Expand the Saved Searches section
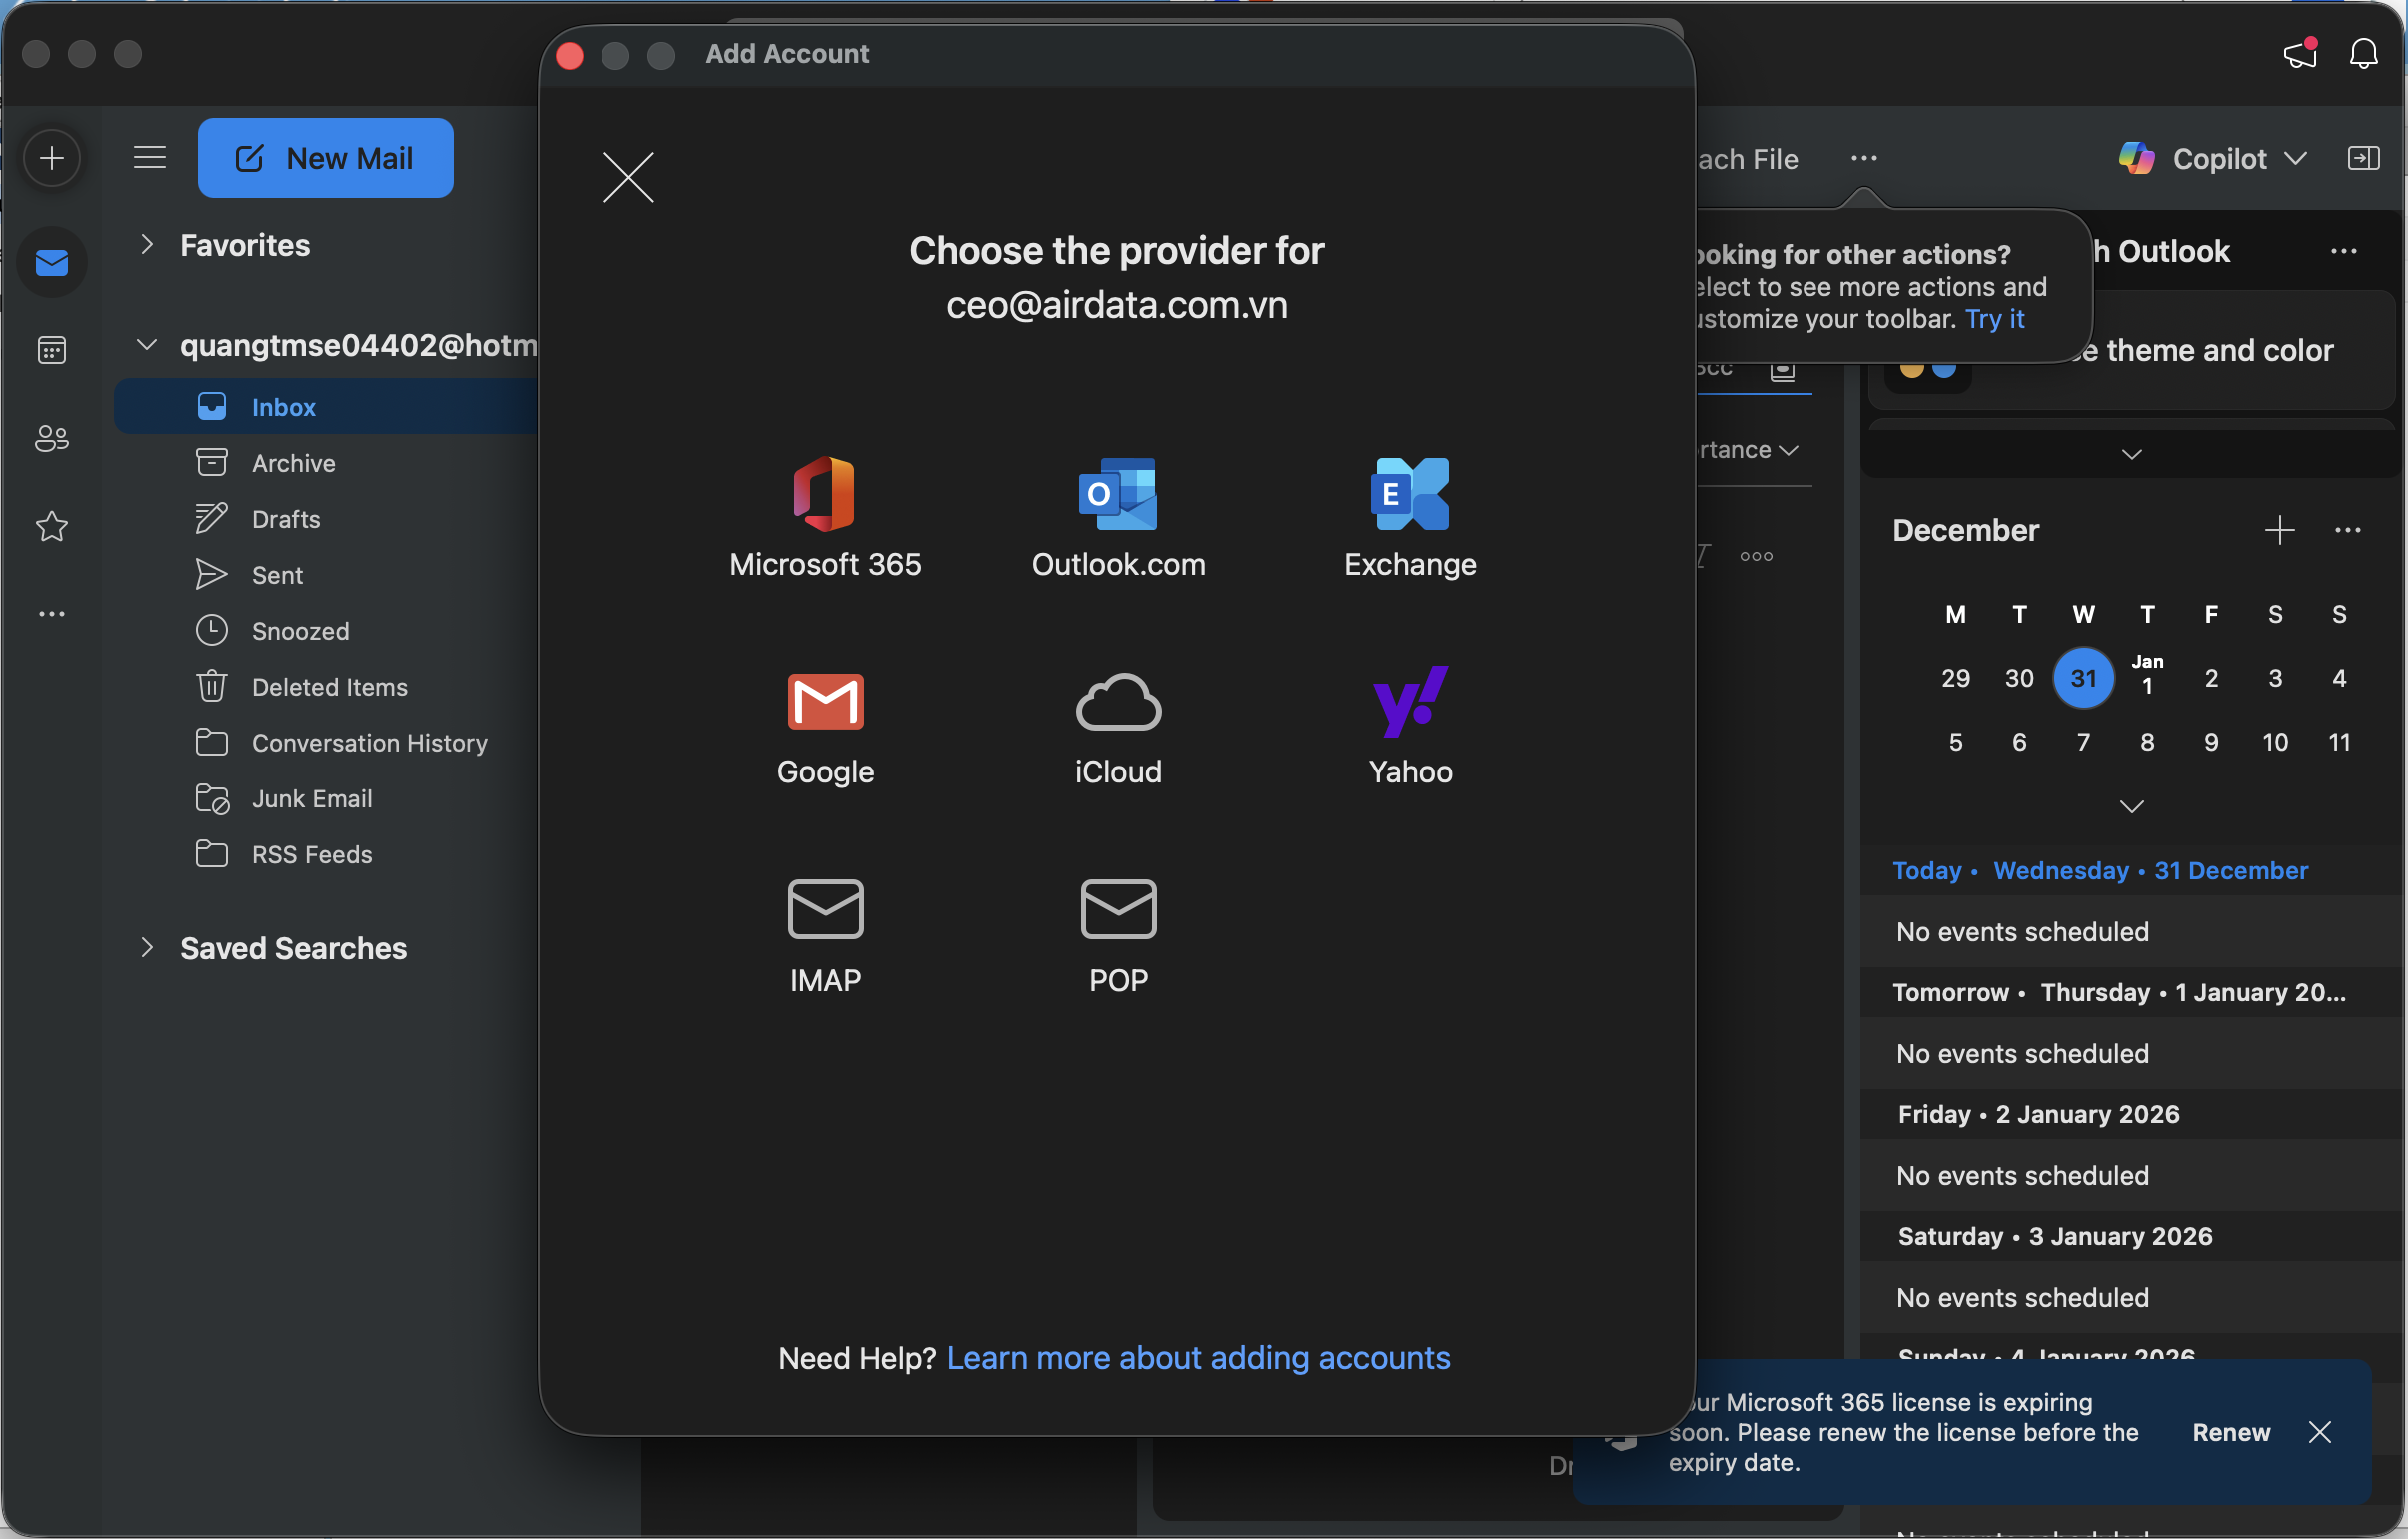 (147, 948)
